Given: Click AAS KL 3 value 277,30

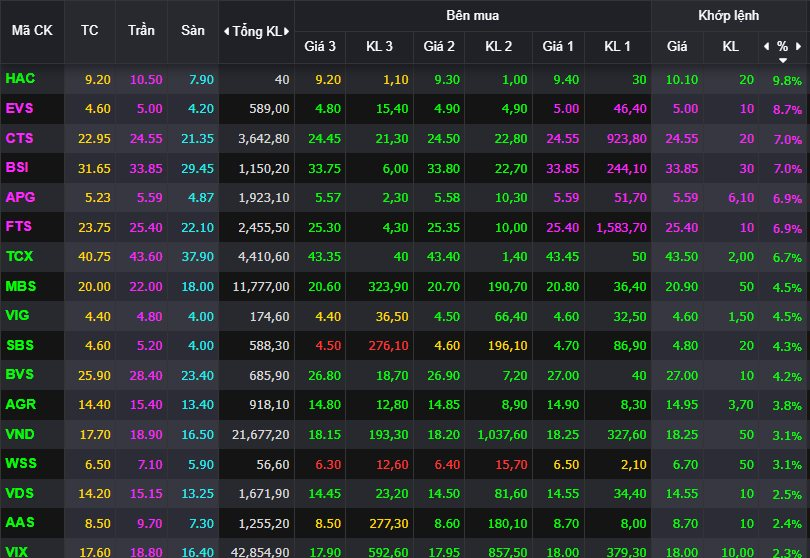Looking at the screenshot, I should pyautogui.click(x=388, y=524).
